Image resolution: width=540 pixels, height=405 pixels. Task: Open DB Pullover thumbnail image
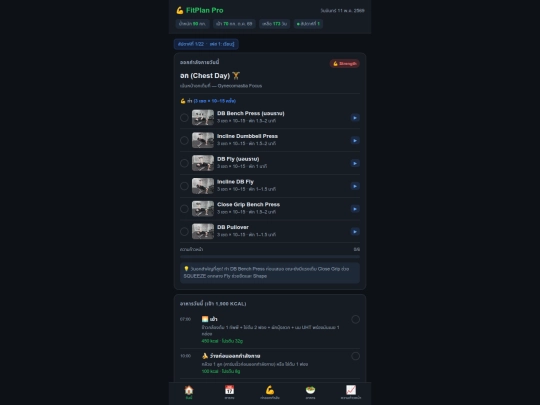(203, 231)
